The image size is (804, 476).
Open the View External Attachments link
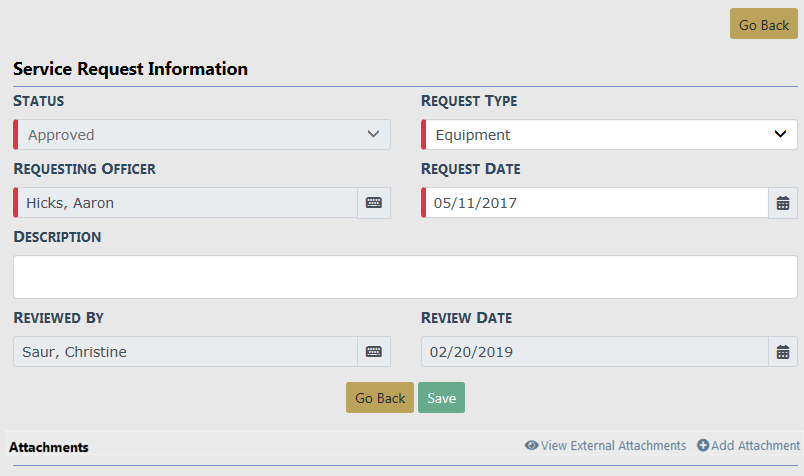pos(613,446)
